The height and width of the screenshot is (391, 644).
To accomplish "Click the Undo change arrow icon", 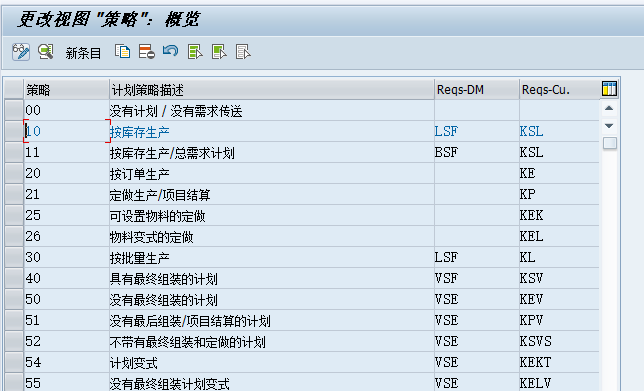I will coord(170,52).
